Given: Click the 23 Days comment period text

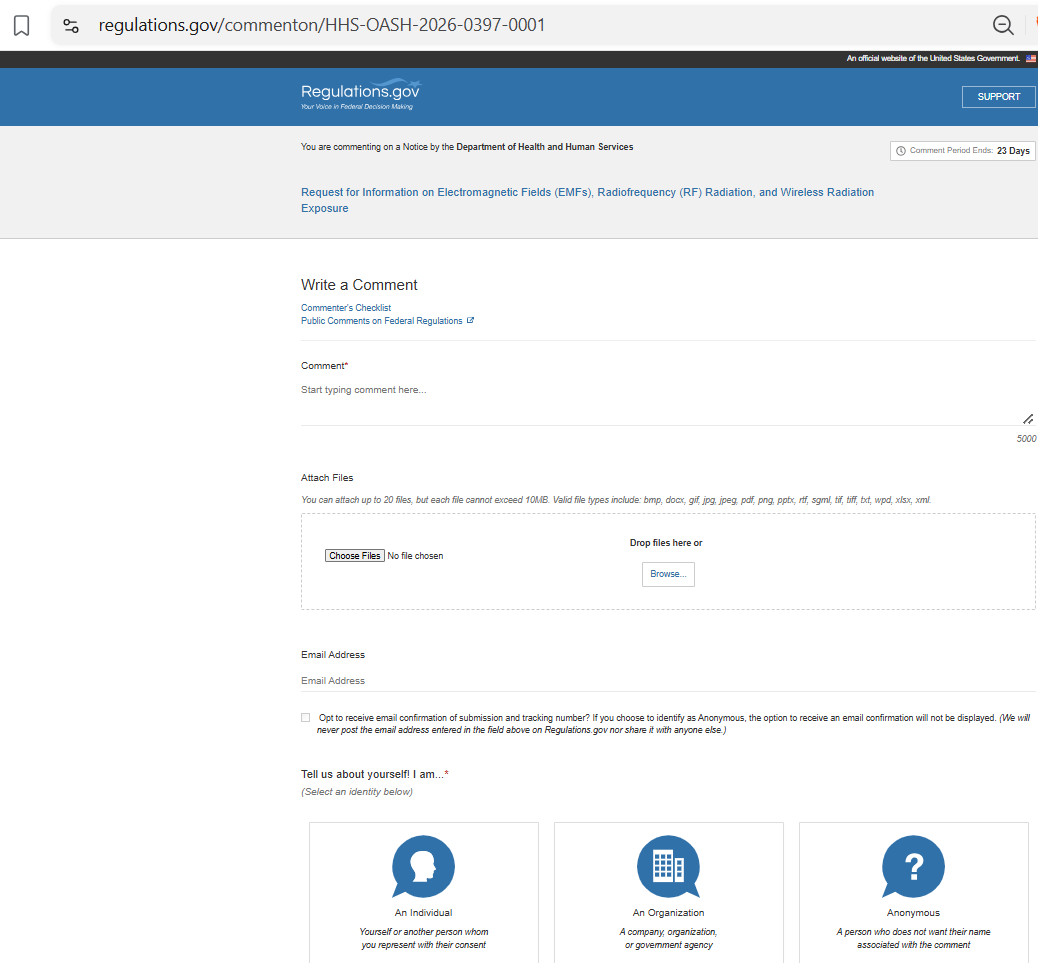Looking at the screenshot, I should pos(1013,151).
